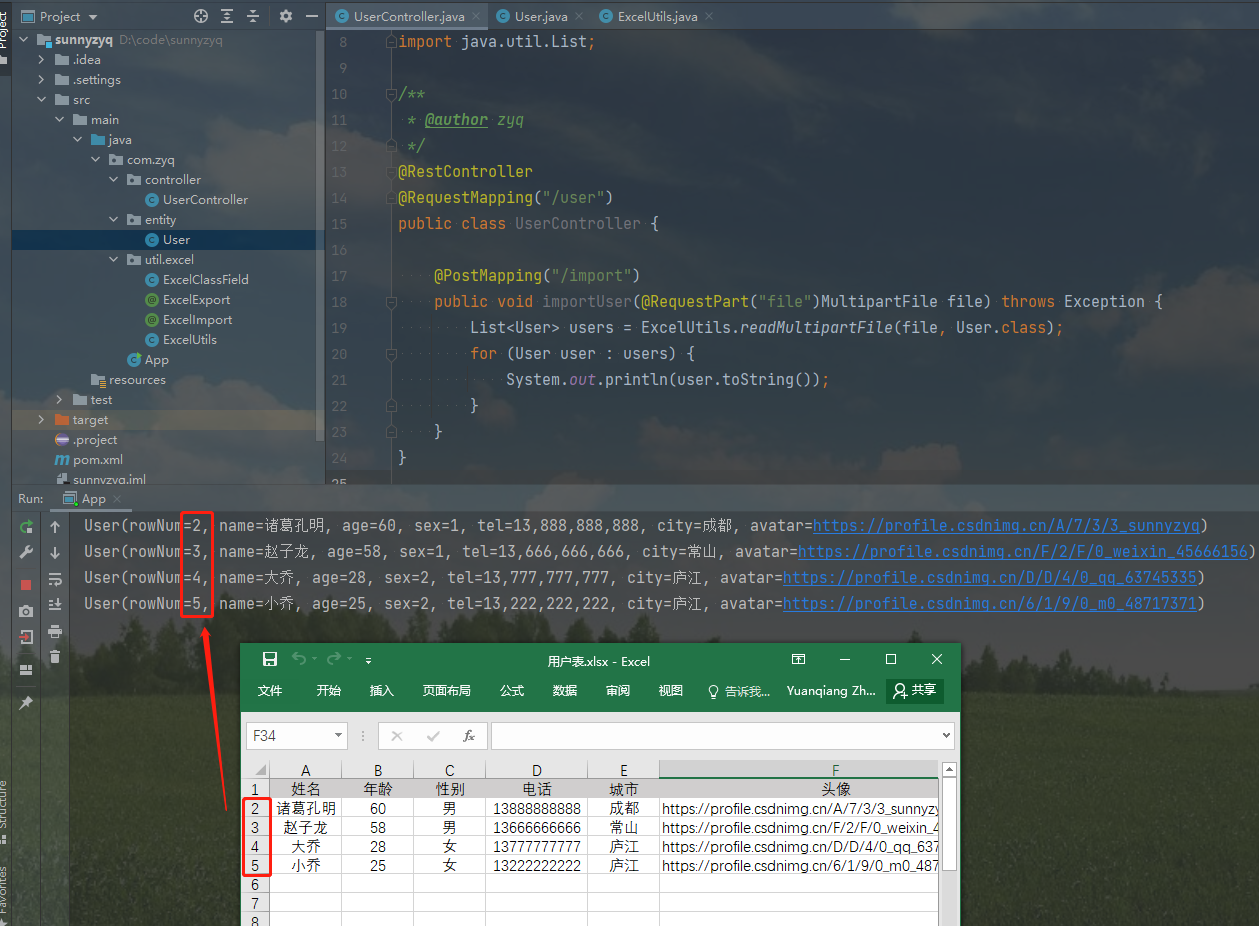The height and width of the screenshot is (926, 1259).
Task: Expand the target folder in project tree
Action: [x=41, y=420]
